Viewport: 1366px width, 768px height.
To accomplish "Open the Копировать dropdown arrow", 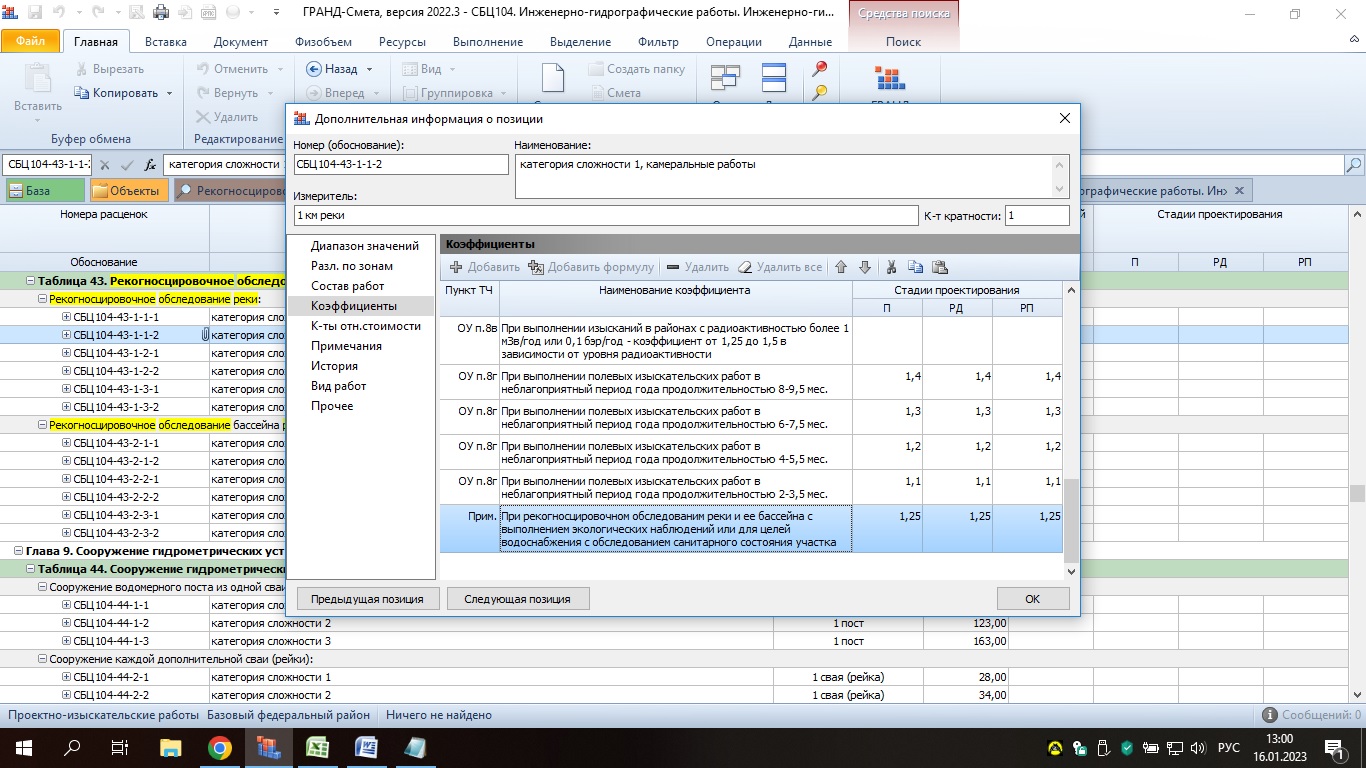I will [170, 93].
